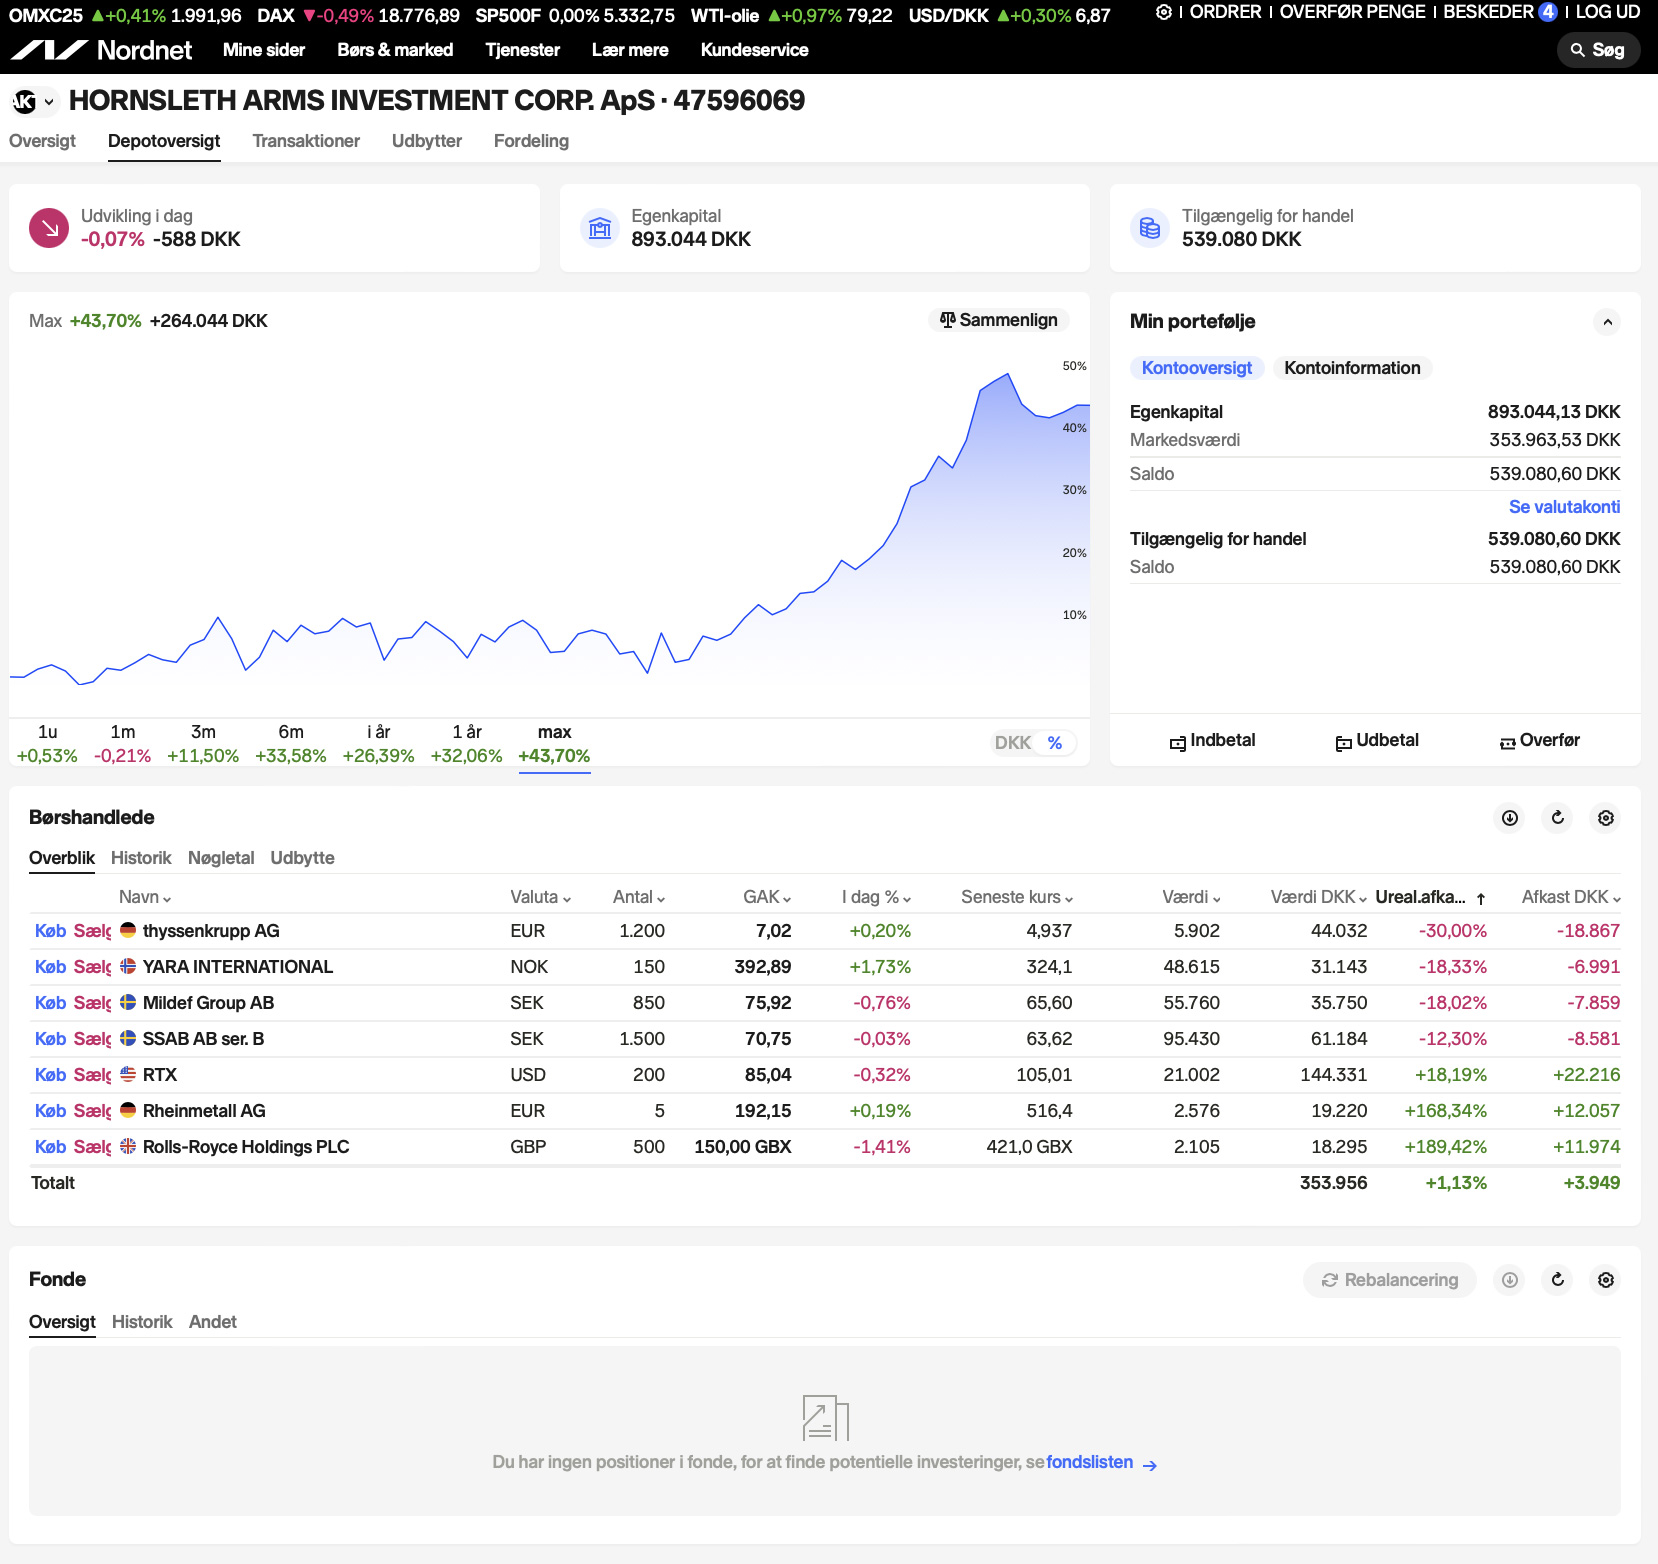The width and height of the screenshot is (1658, 1564).
Task: Sort by I dag % column
Action: click(x=876, y=897)
